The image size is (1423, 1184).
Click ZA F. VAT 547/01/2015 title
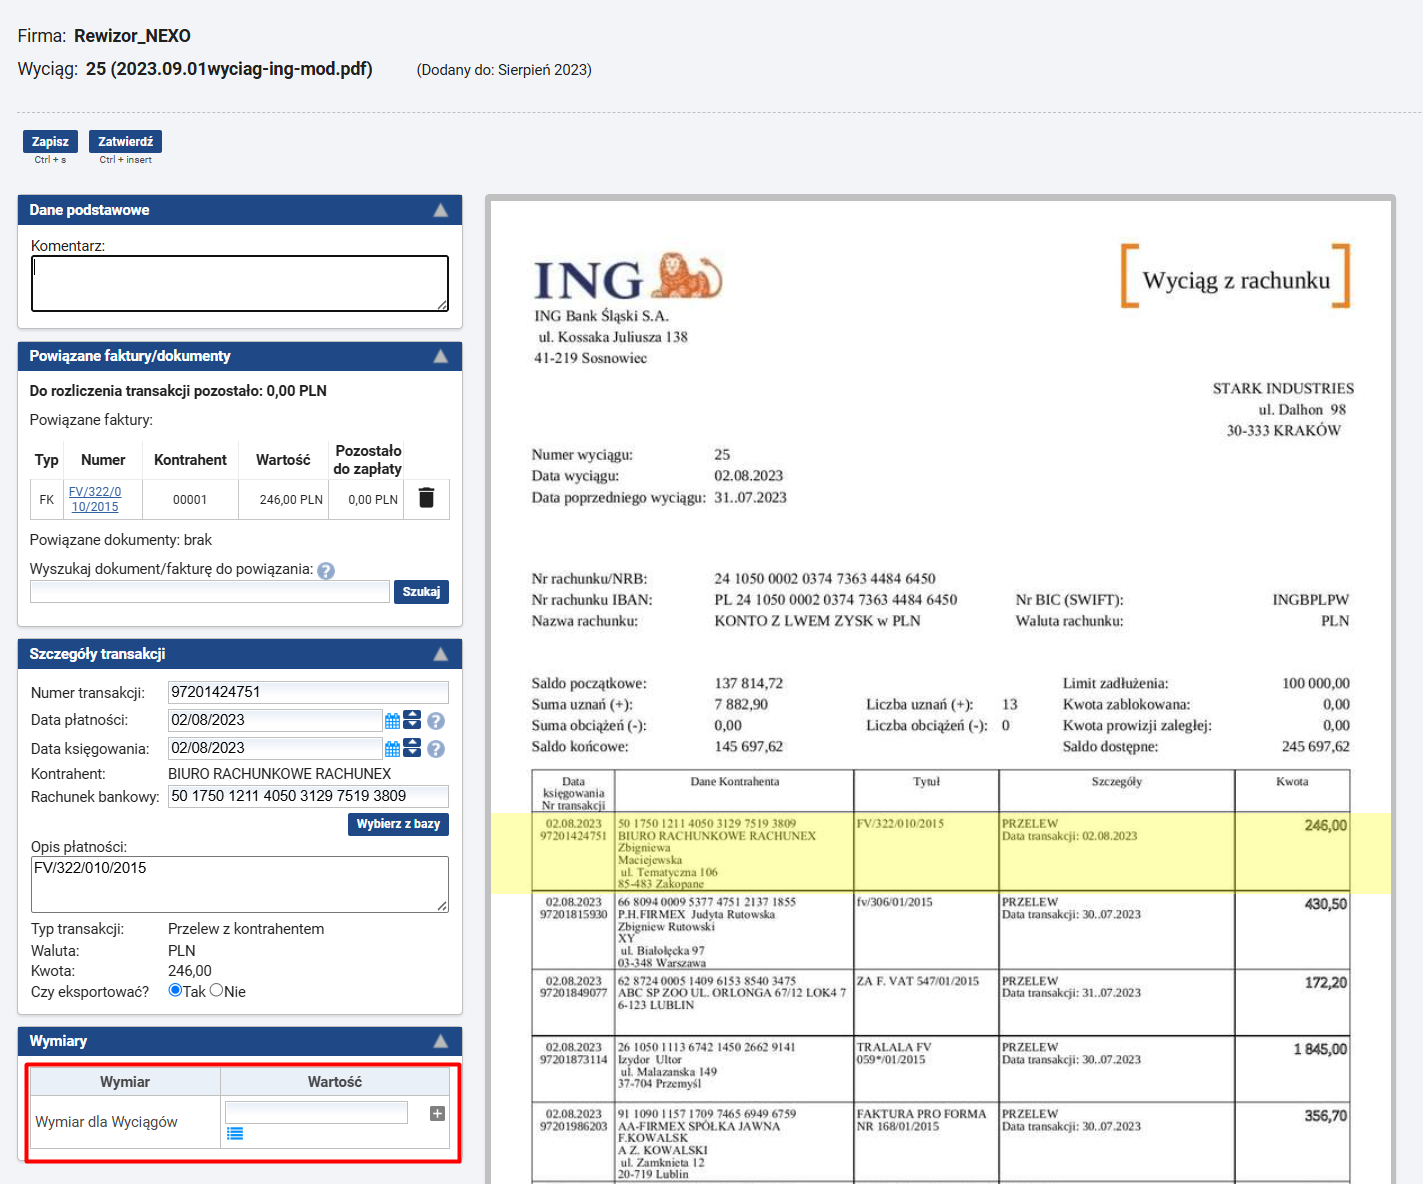point(917,981)
